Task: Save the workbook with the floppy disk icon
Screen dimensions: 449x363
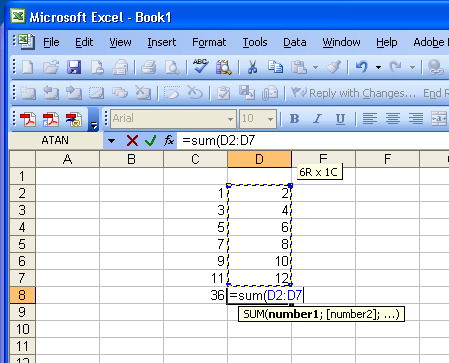Action: click(74, 67)
